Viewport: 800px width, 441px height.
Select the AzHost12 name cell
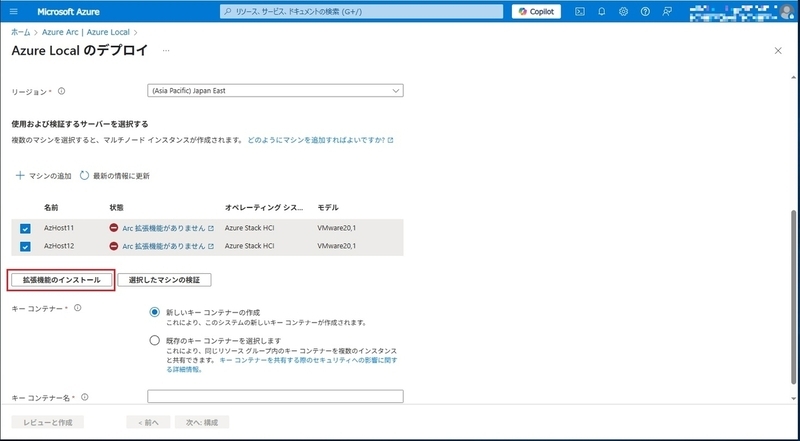[59, 246]
